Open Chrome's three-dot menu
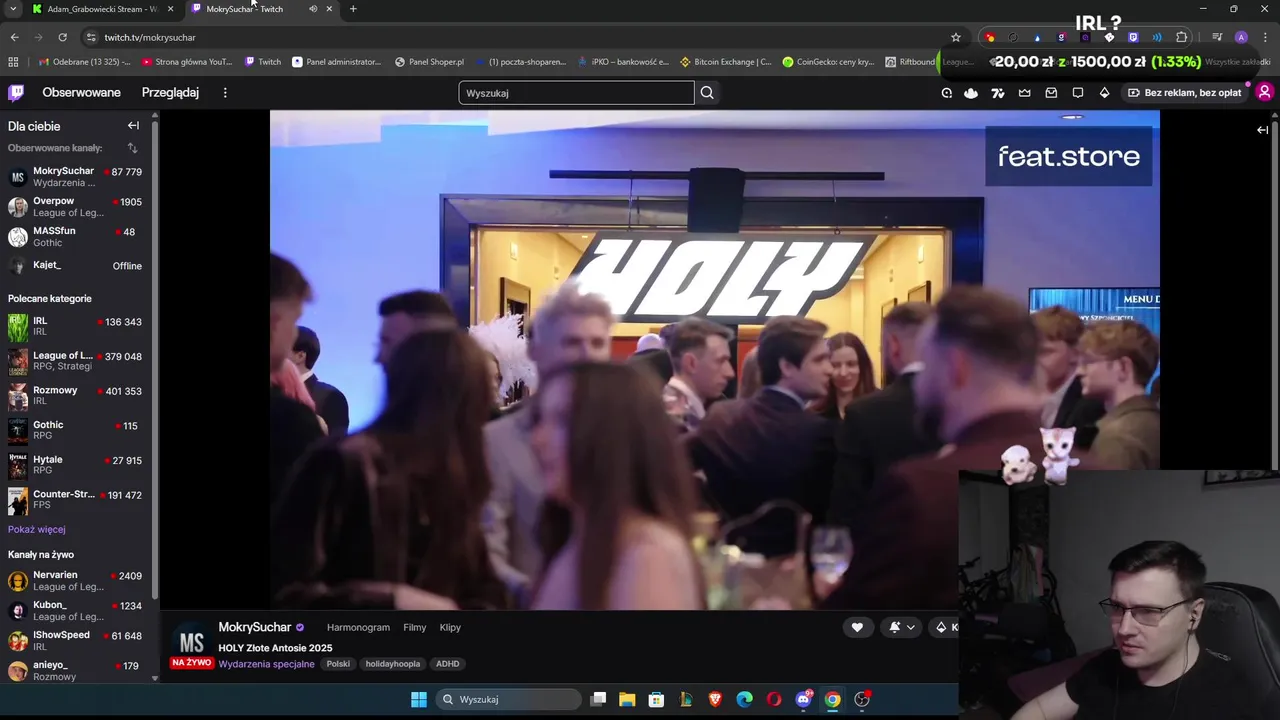 coord(1264,37)
